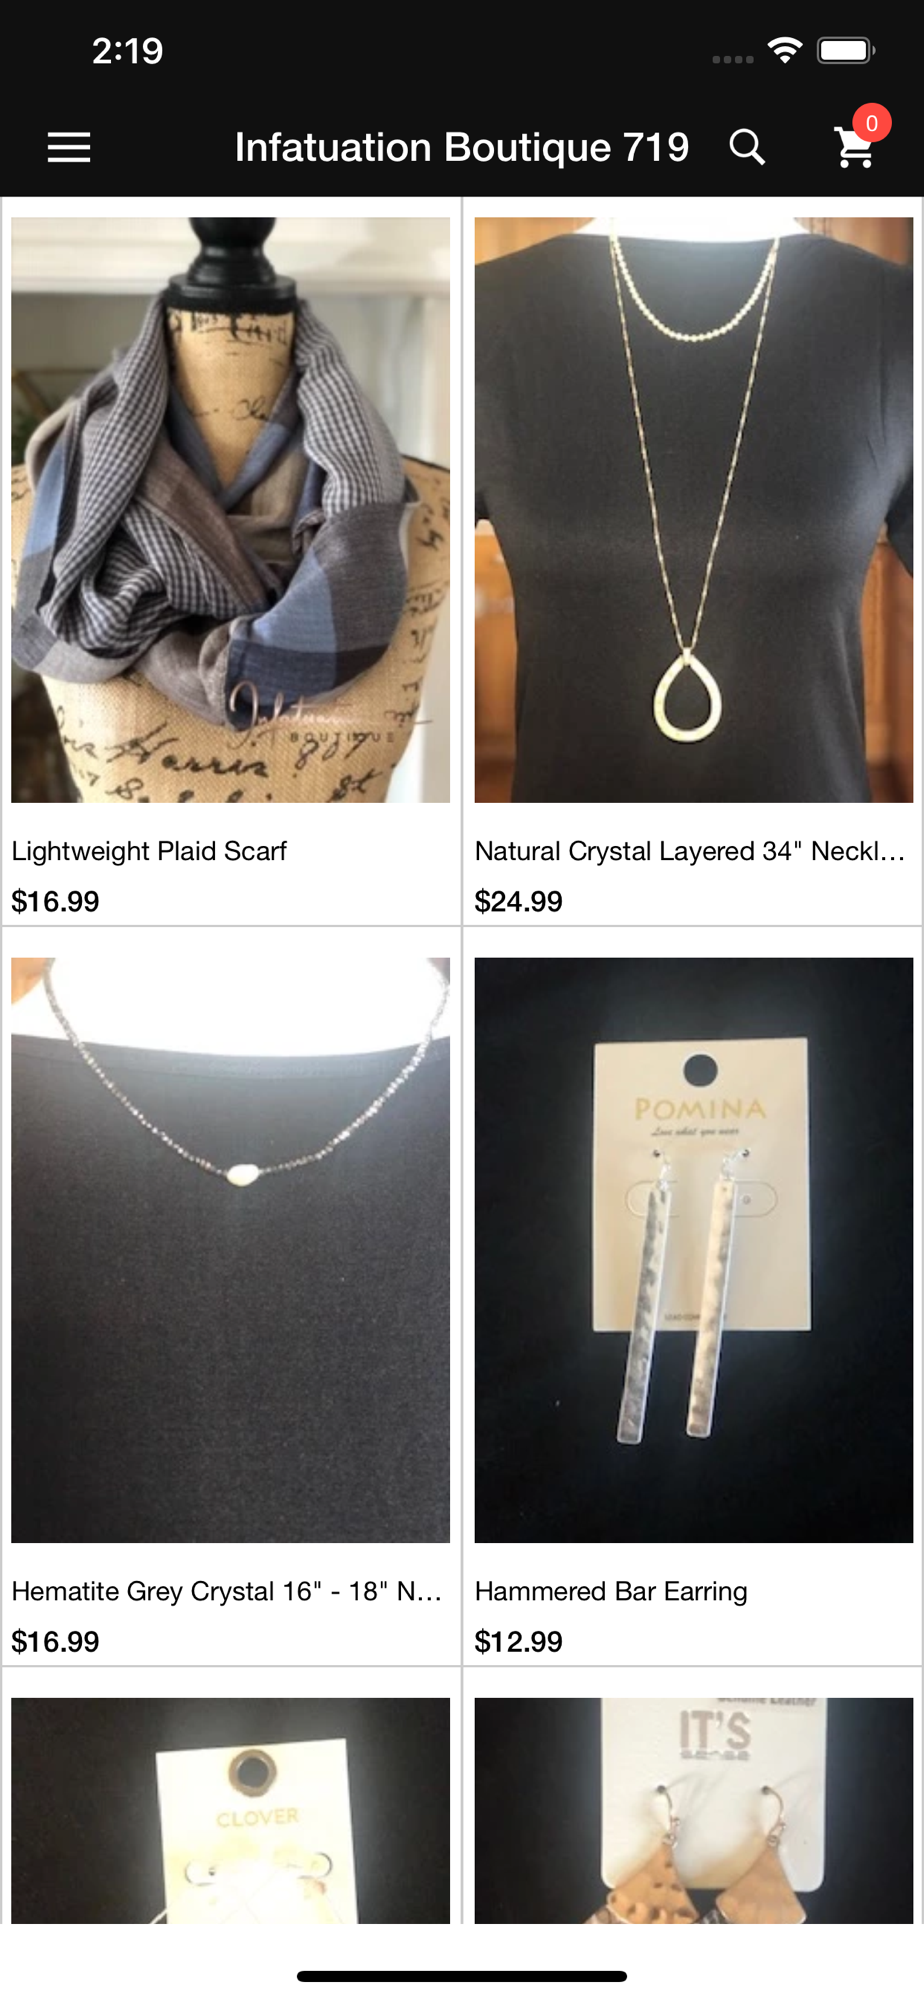Screen dimensions: 924x2000
Task: Open the Lightweight Plaid Scarf photo
Action: pyautogui.click(x=231, y=510)
